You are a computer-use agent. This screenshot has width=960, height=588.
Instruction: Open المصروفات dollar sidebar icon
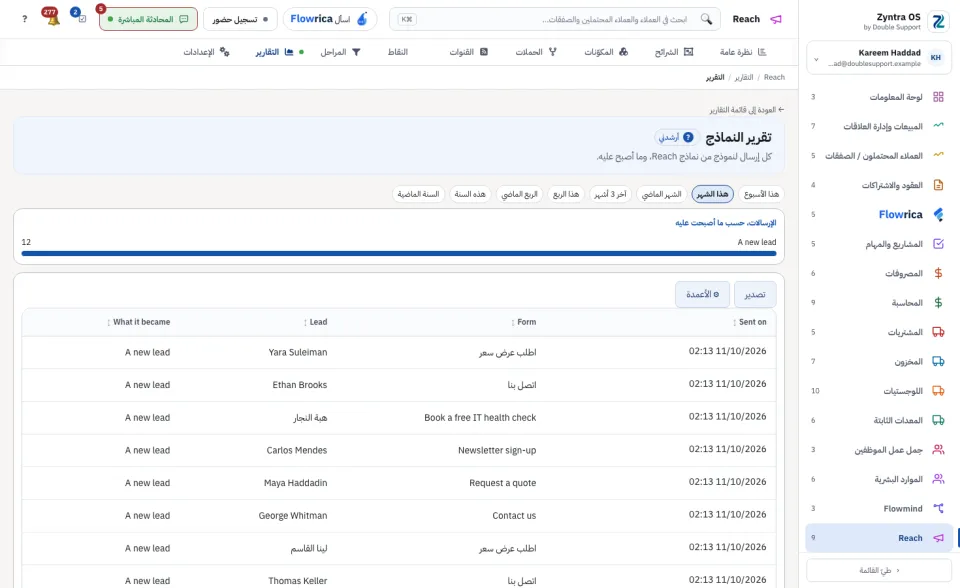click(x=938, y=273)
